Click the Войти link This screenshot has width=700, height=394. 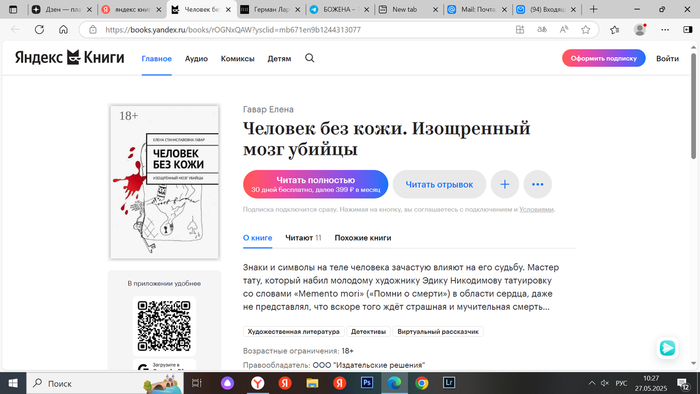667,58
